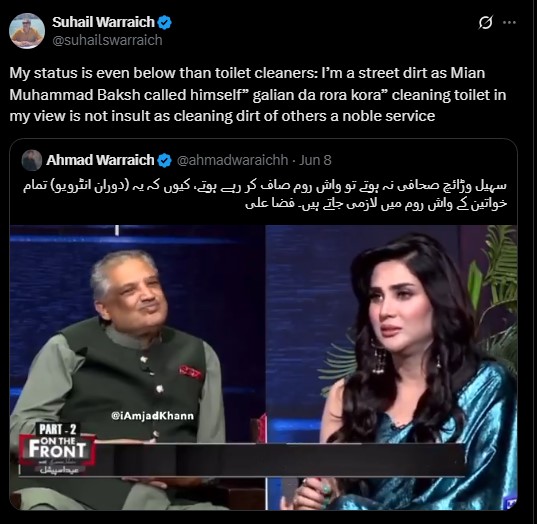Open Suhail Warraich's profile via display name
537x524 pixels.
103,22
